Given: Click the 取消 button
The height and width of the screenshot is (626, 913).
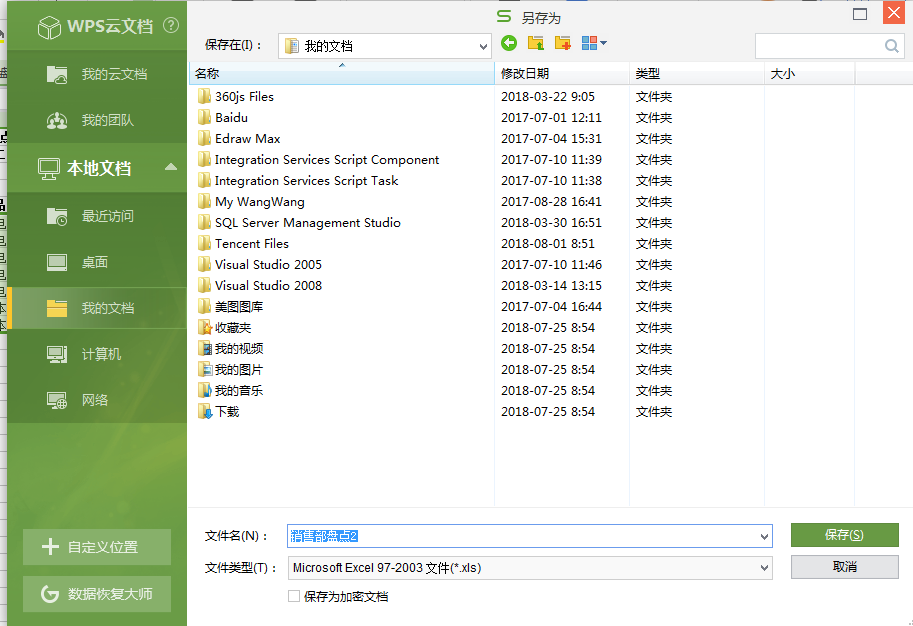Looking at the screenshot, I should [844, 567].
